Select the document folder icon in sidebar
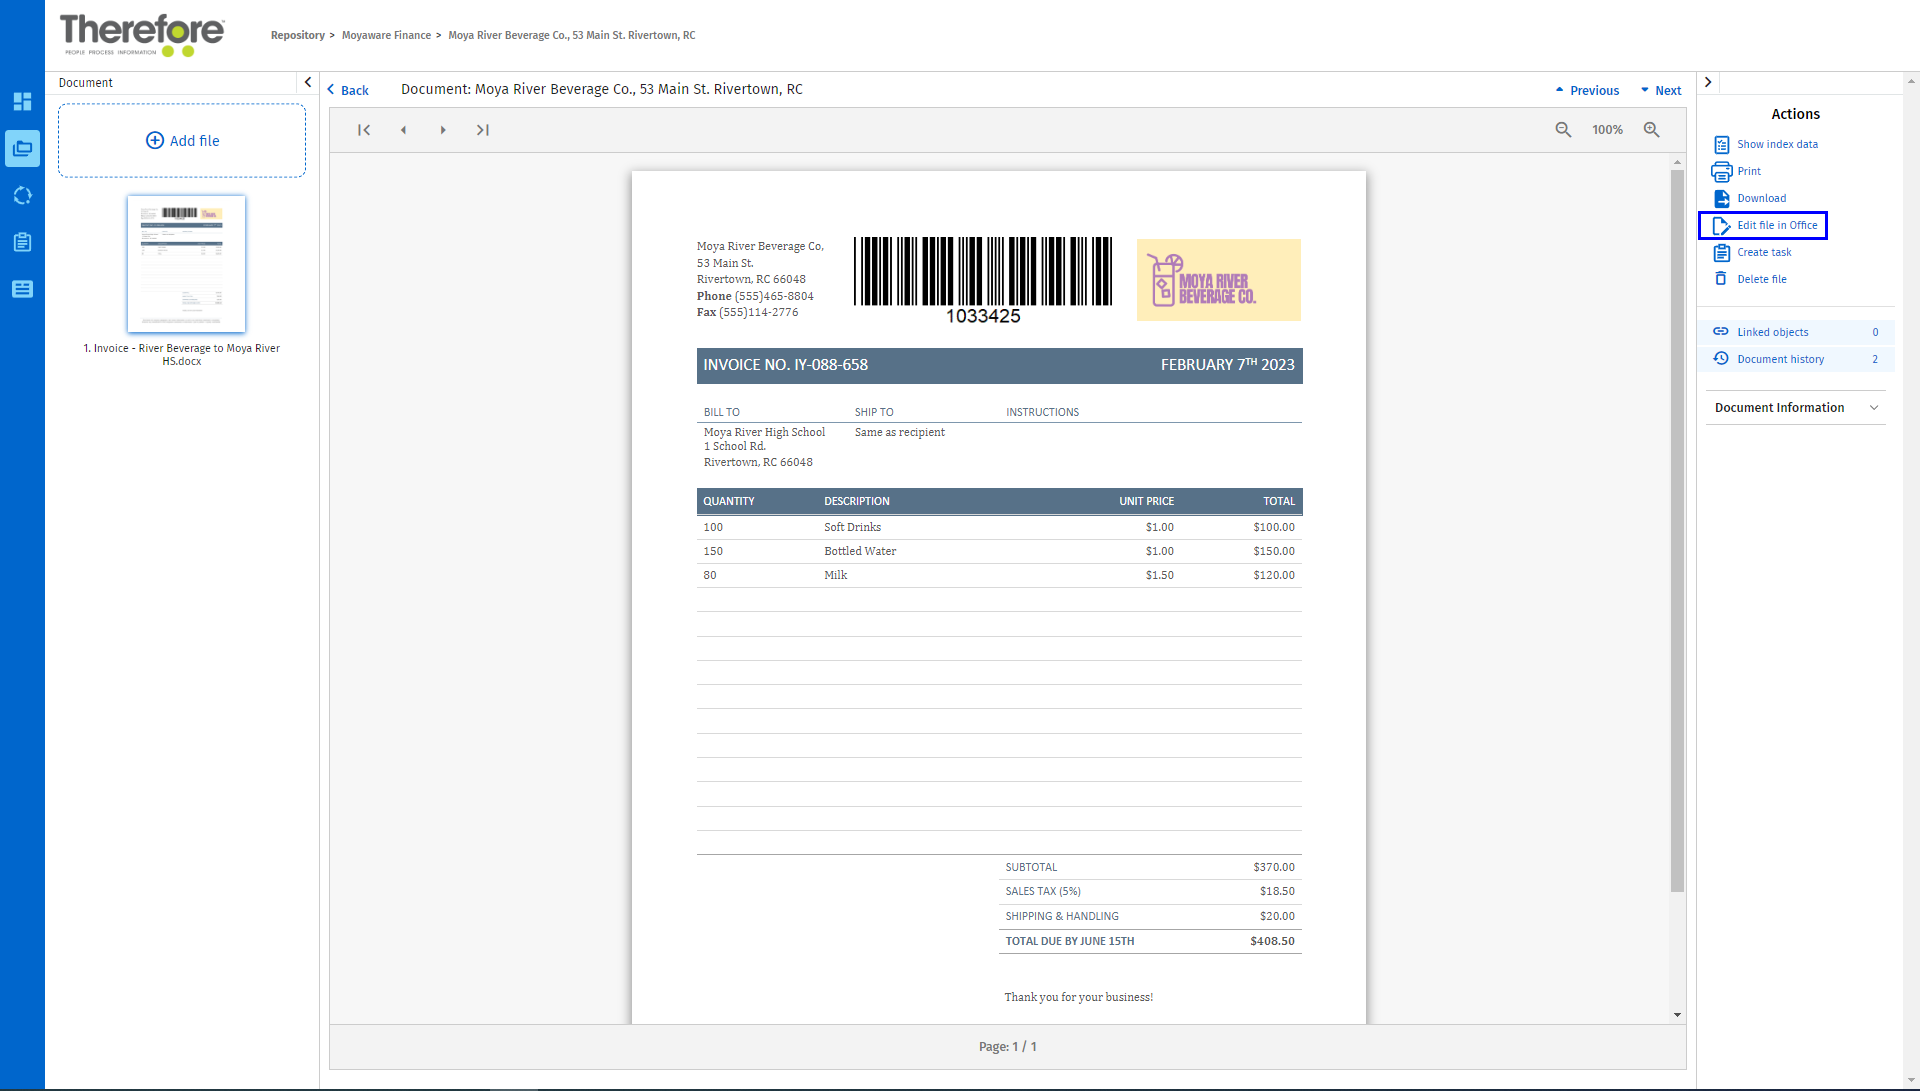 click(x=22, y=148)
